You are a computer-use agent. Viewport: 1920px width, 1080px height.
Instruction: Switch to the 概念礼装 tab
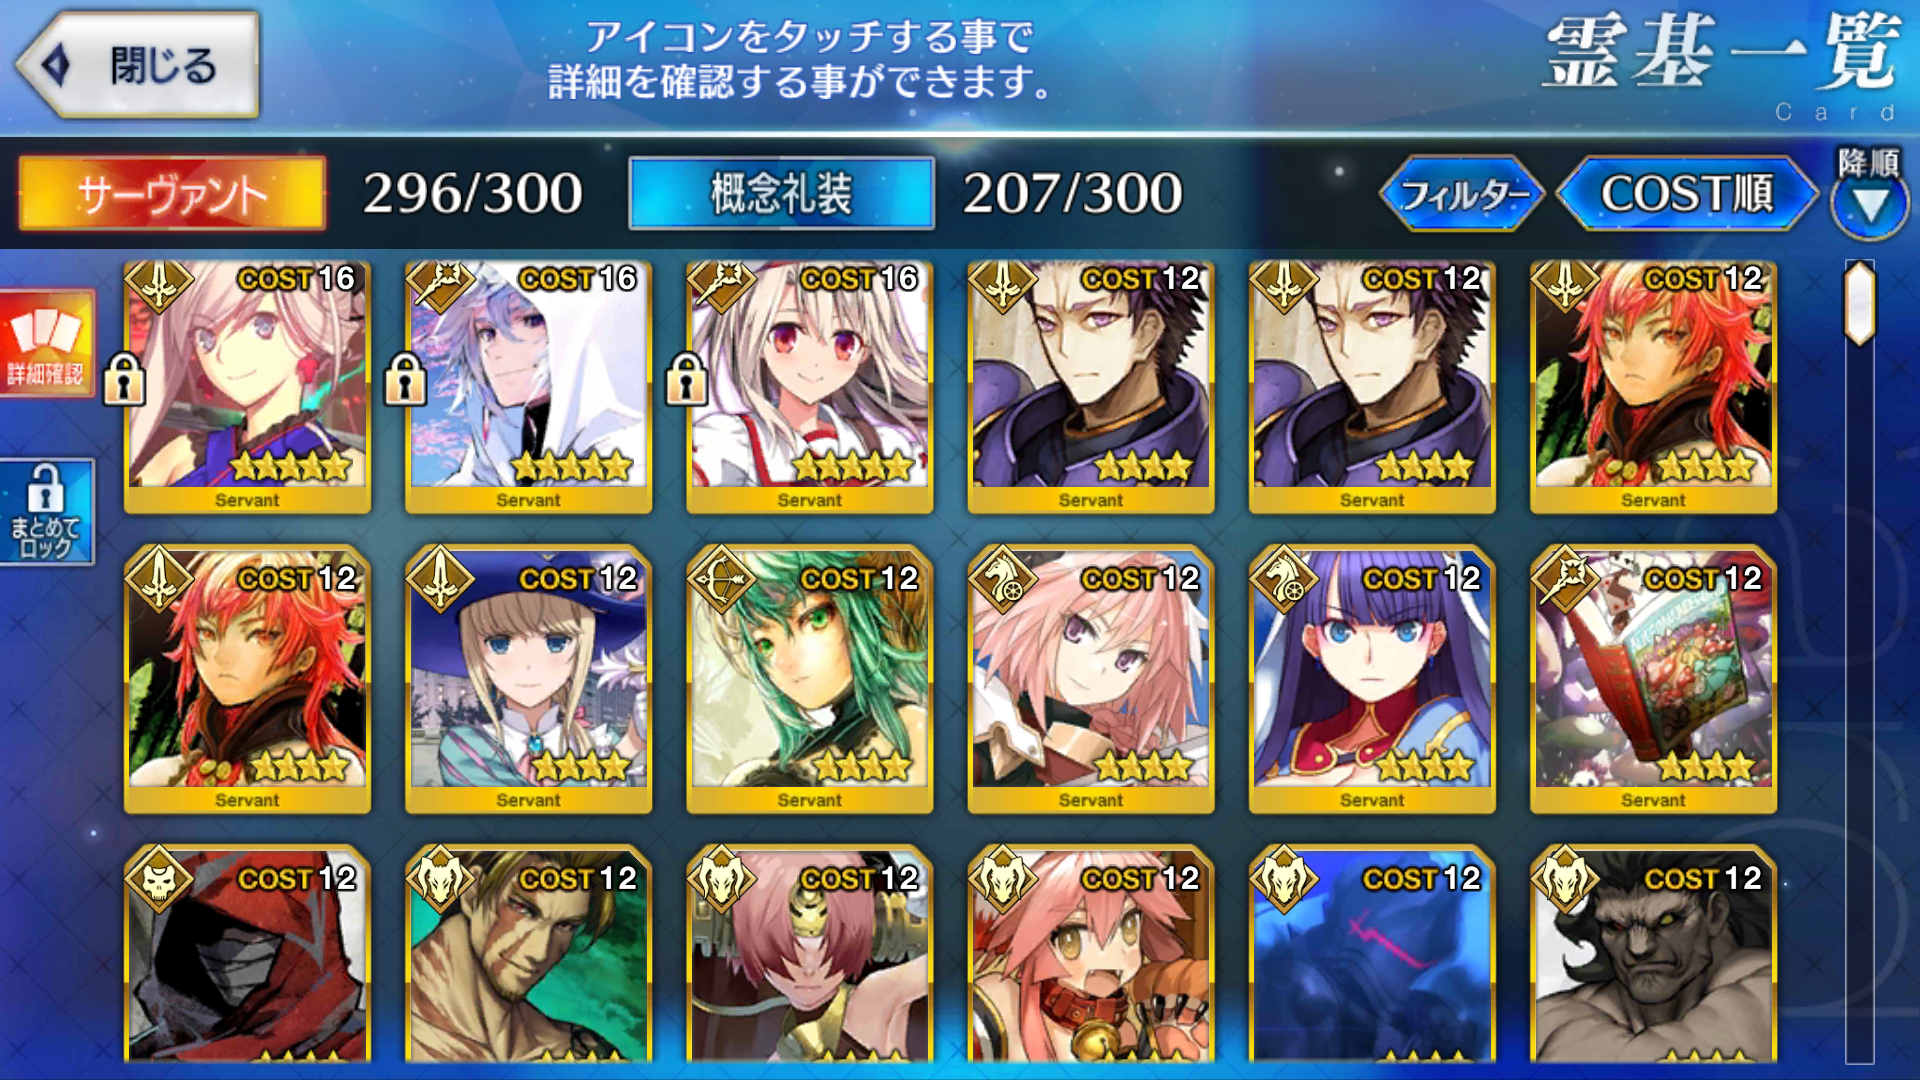click(781, 193)
